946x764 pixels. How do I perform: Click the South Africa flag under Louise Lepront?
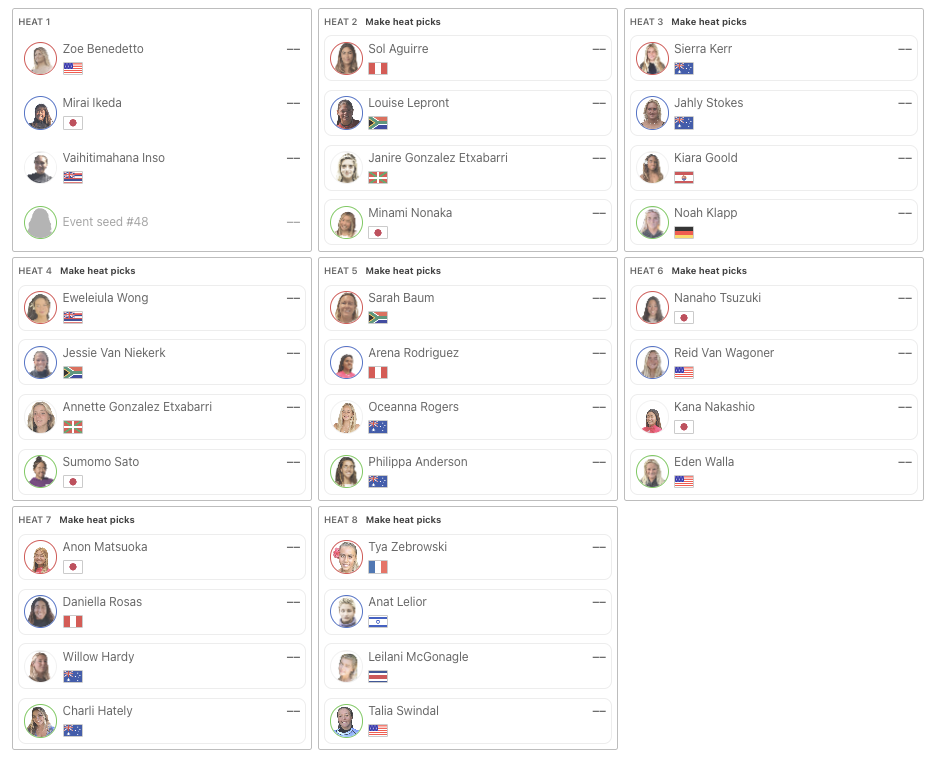pos(378,123)
